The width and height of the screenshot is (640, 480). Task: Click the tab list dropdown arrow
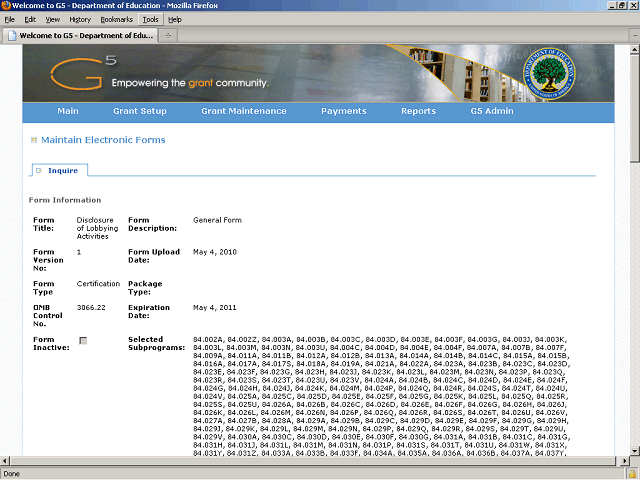(635, 36)
